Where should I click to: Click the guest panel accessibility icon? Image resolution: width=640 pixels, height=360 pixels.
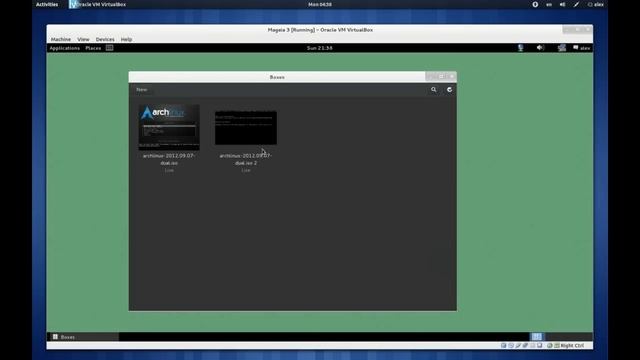tap(521, 48)
